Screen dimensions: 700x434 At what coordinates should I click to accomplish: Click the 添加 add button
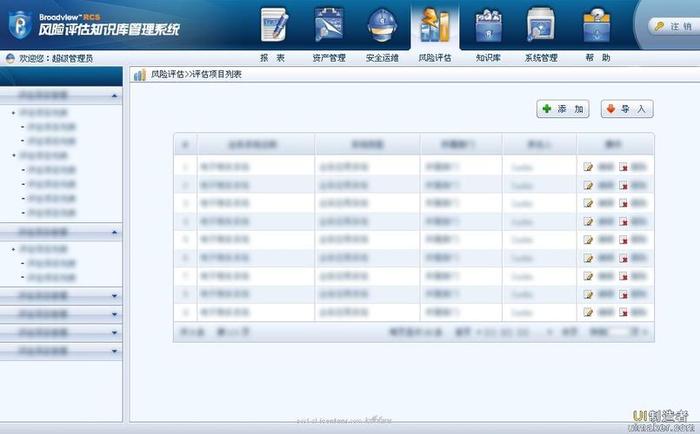click(x=563, y=109)
